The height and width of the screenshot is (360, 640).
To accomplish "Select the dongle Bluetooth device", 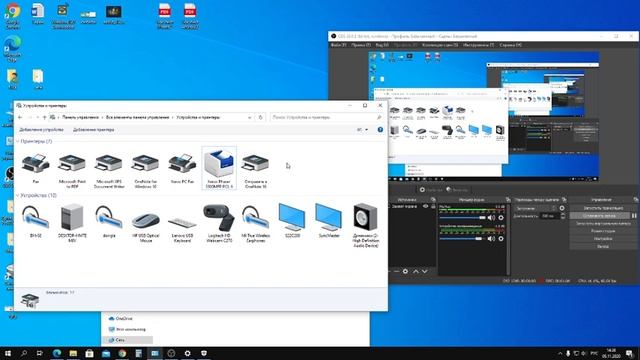I will pyautogui.click(x=109, y=221).
